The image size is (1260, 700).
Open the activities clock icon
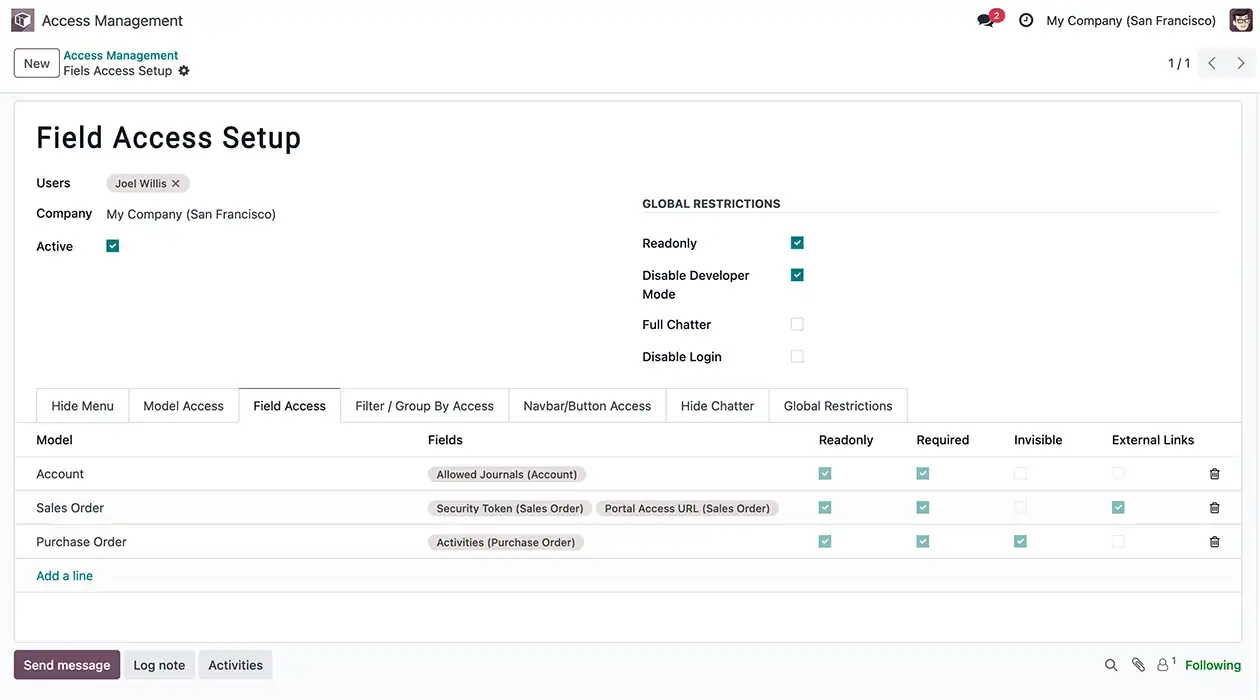(1026, 20)
